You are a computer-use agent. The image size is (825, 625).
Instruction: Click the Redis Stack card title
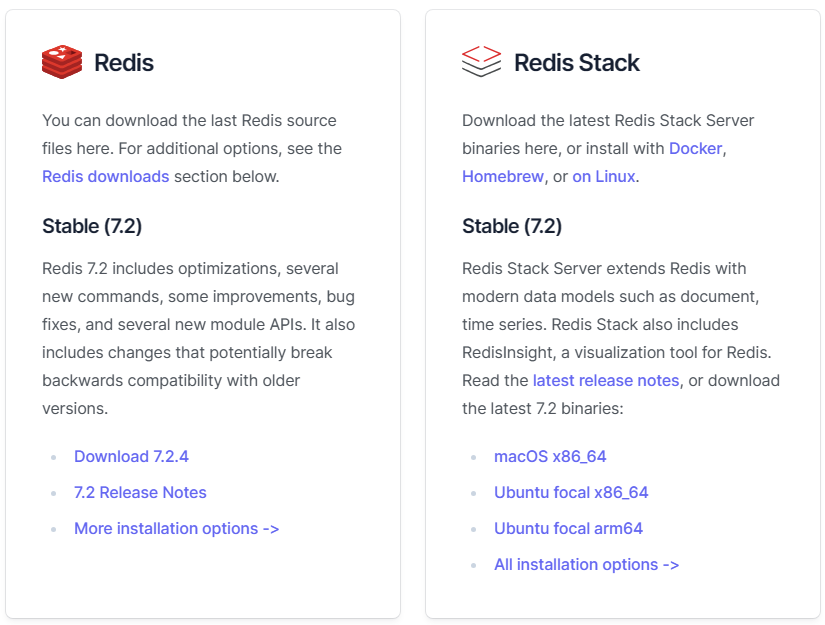577,63
